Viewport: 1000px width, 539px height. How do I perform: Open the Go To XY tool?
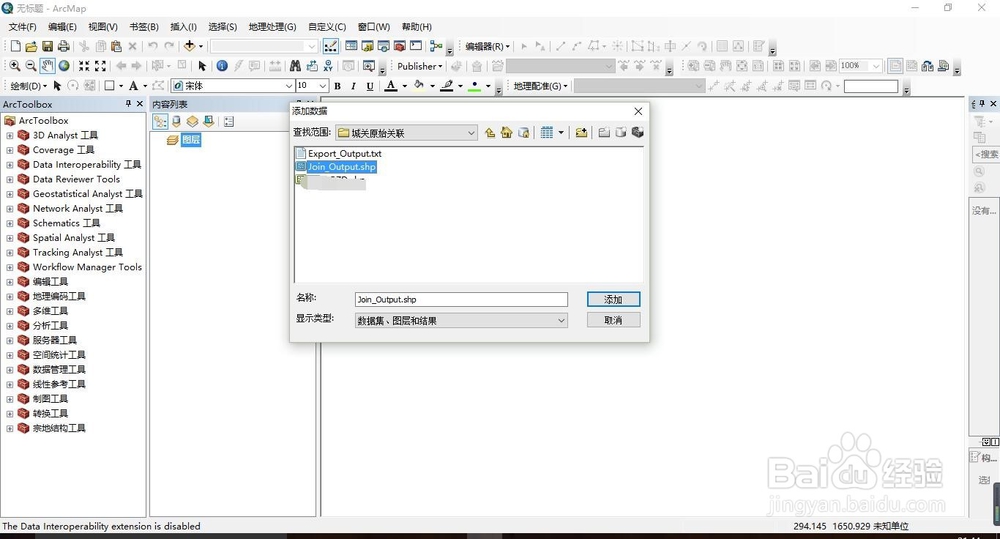pyautogui.click(x=328, y=66)
